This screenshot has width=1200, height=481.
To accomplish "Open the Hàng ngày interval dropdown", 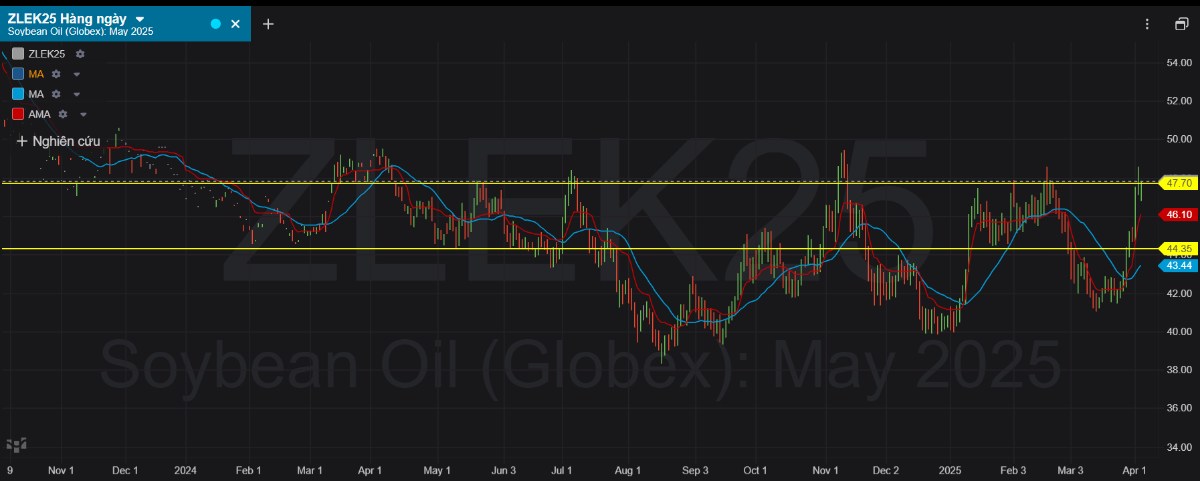I will [139, 19].
